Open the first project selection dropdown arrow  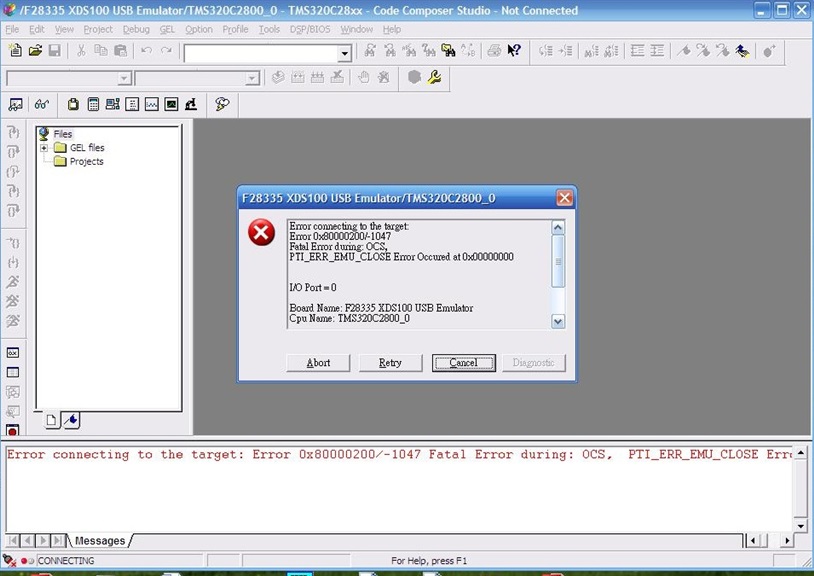[124, 78]
